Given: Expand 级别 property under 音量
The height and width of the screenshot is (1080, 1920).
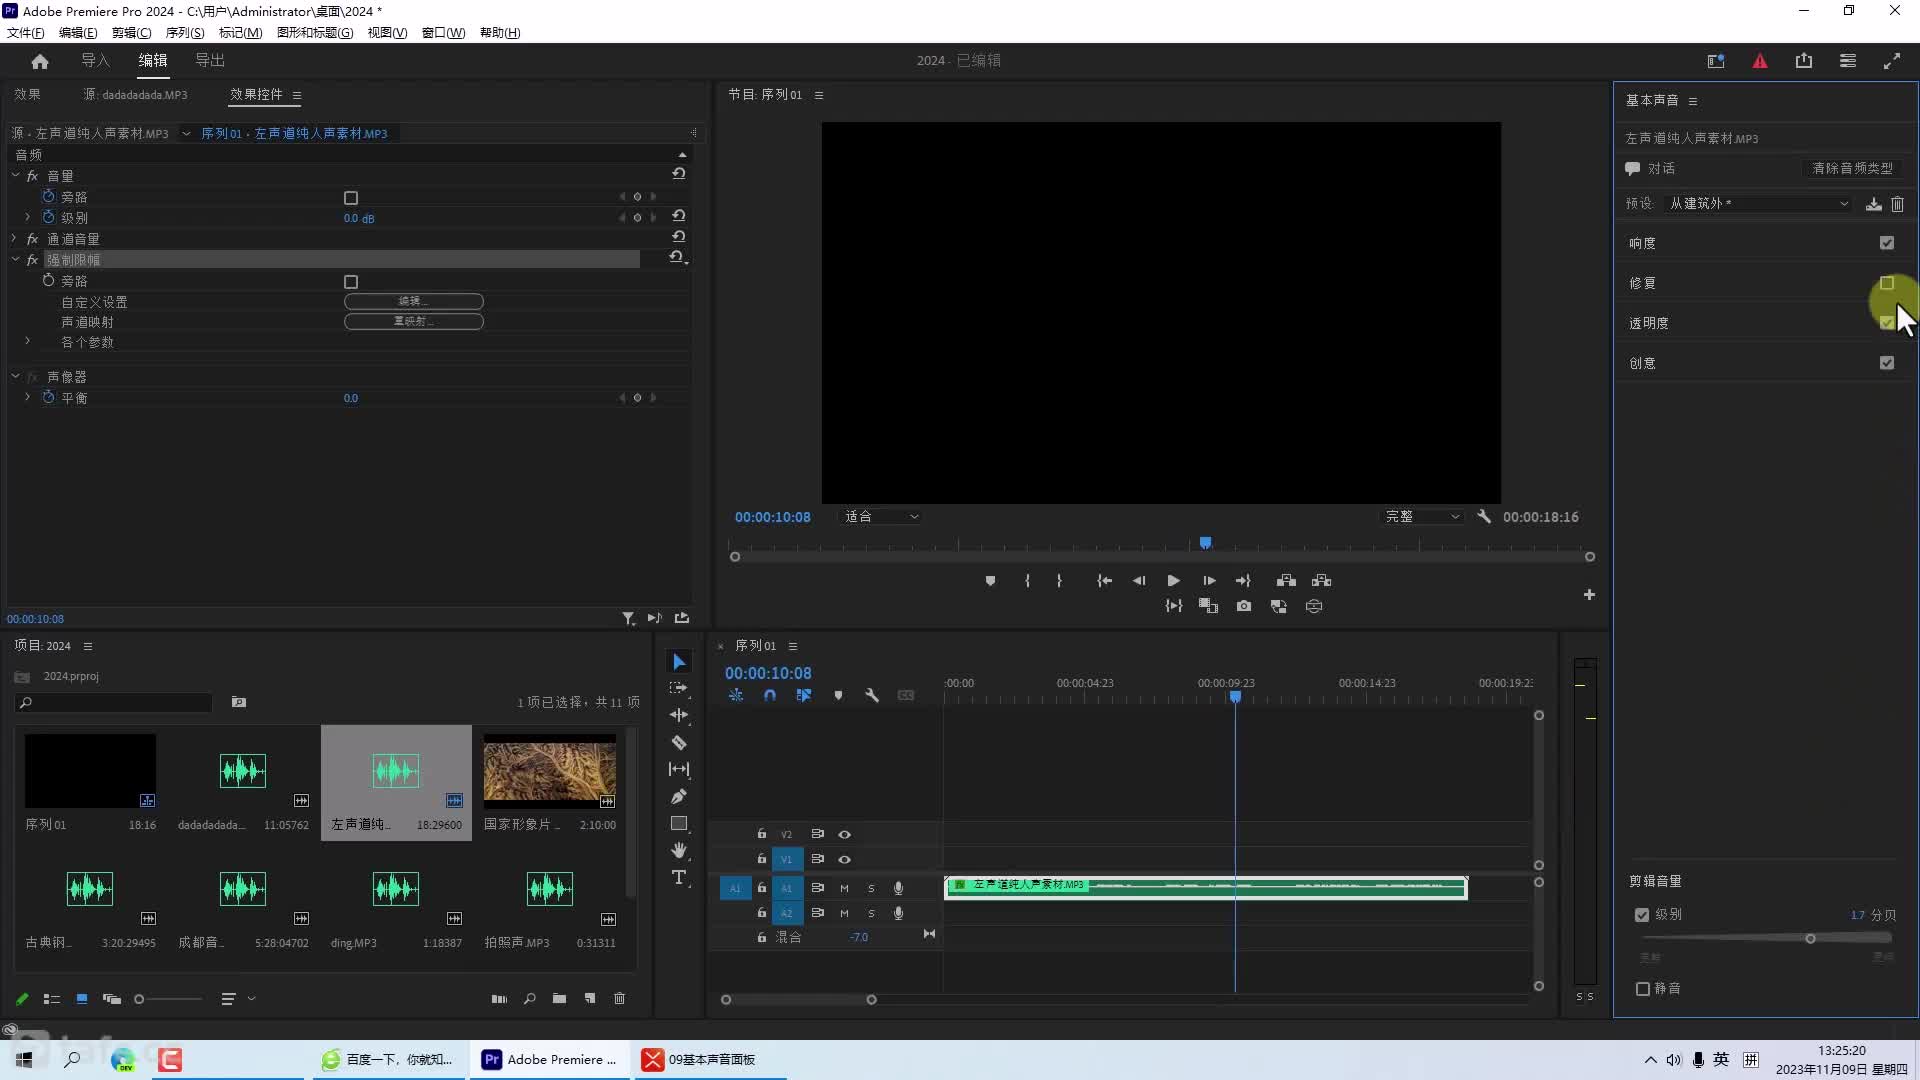Looking at the screenshot, I should coord(27,217).
